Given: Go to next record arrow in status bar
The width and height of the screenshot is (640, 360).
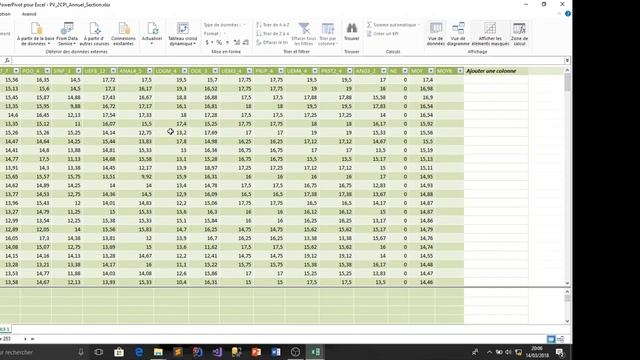Looking at the screenshot, I should pos(25,339).
